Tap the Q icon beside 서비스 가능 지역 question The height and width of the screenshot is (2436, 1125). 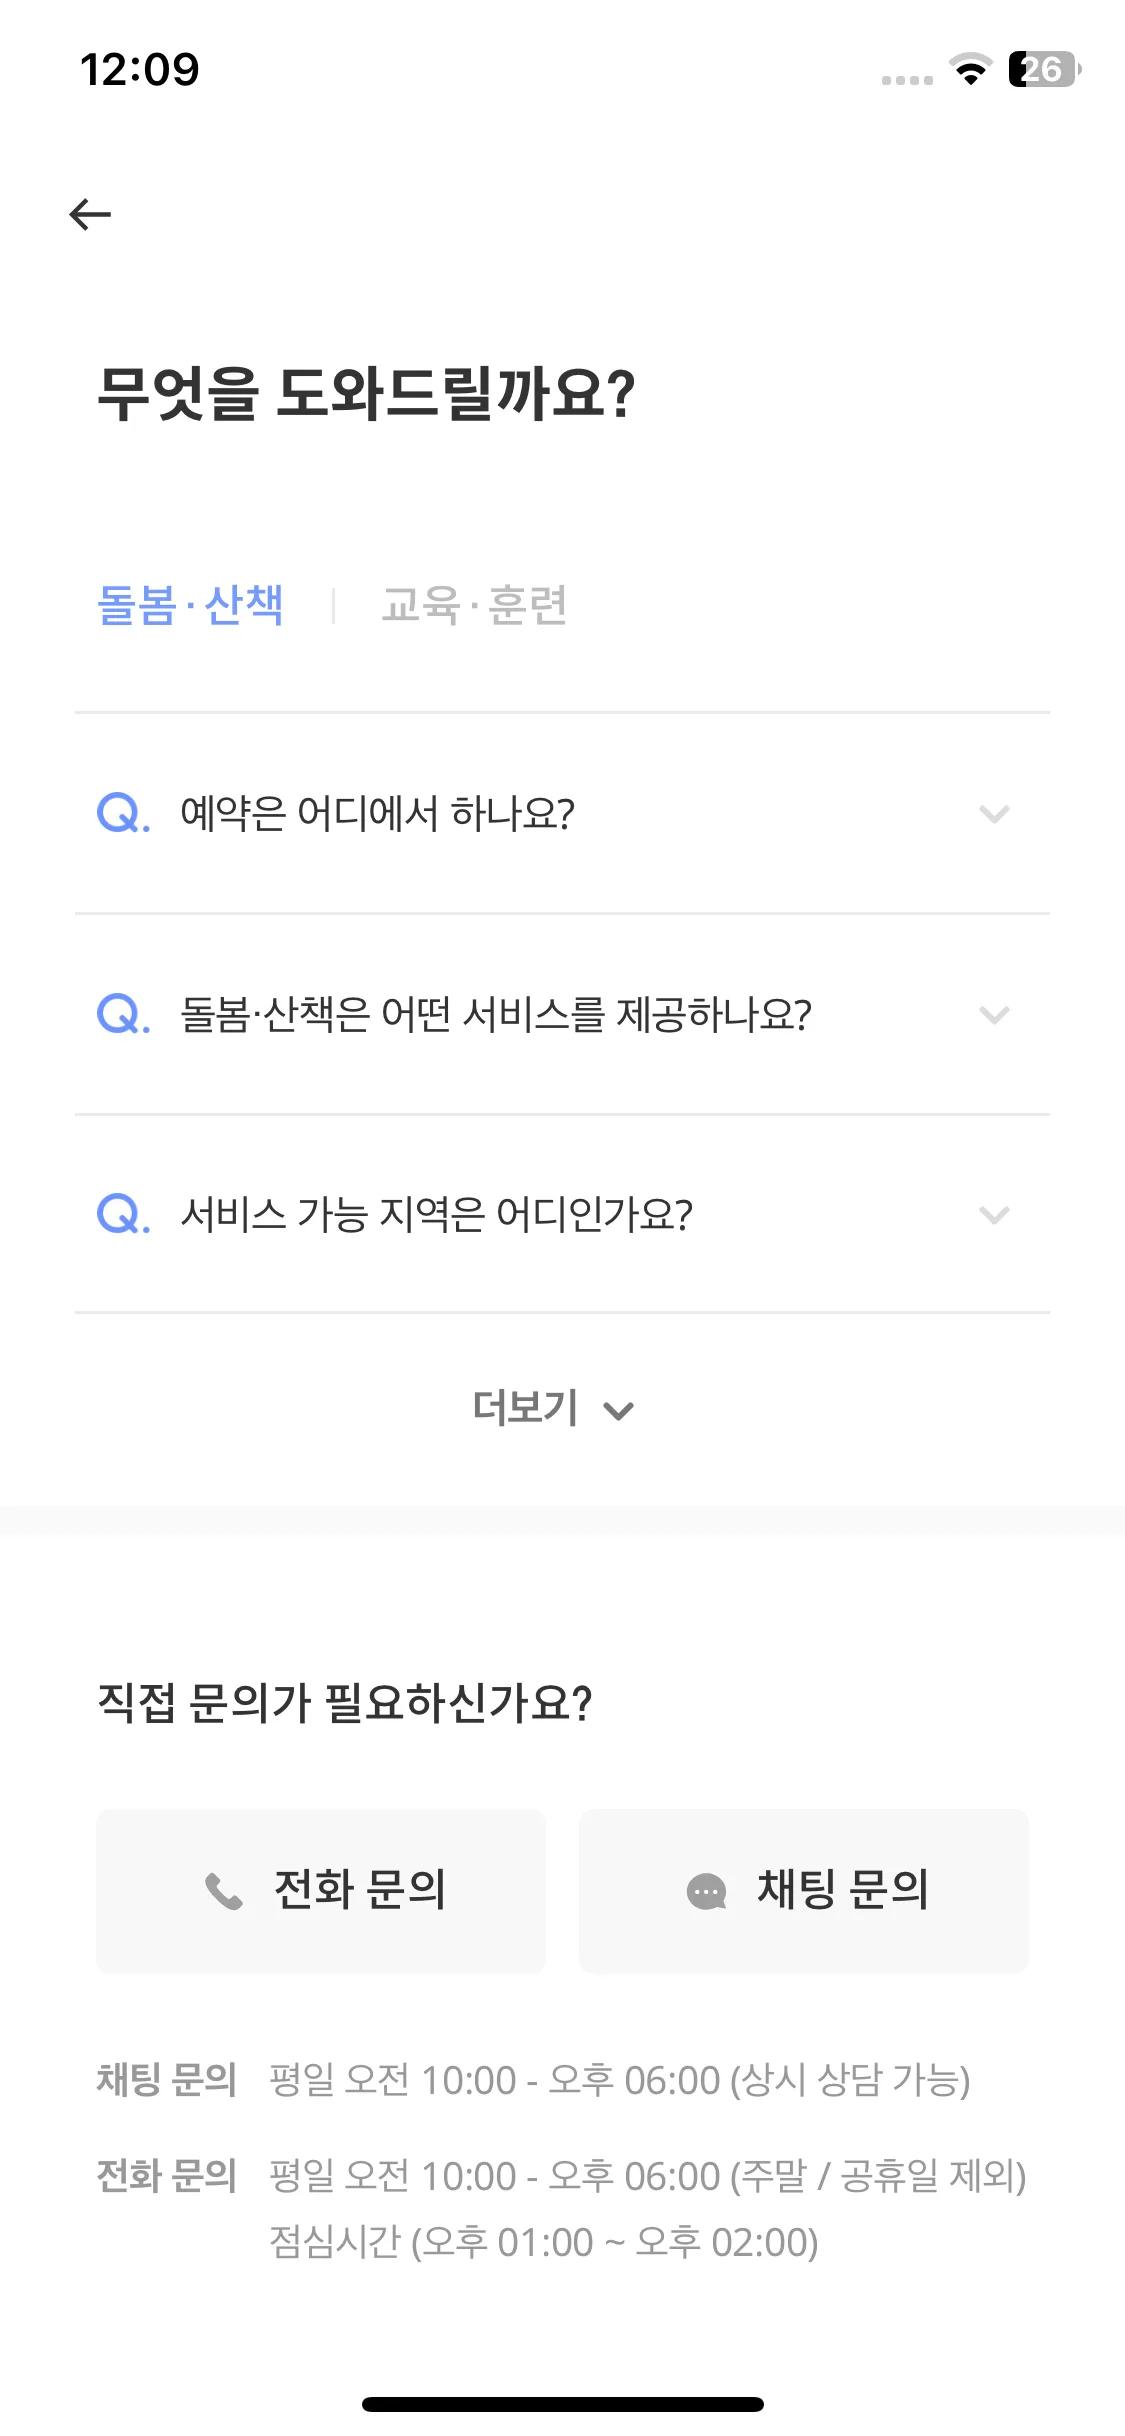pyautogui.click(x=123, y=1214)
